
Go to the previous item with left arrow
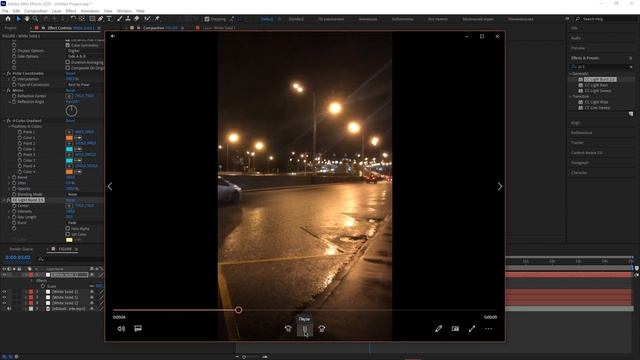[x=110, y=187]
